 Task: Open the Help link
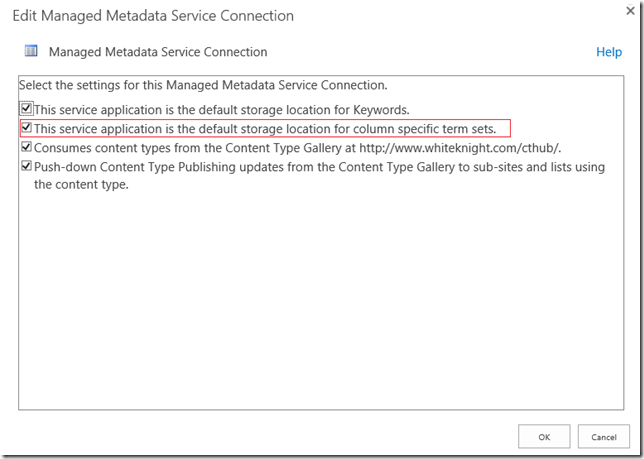click(x=608, y=52)
